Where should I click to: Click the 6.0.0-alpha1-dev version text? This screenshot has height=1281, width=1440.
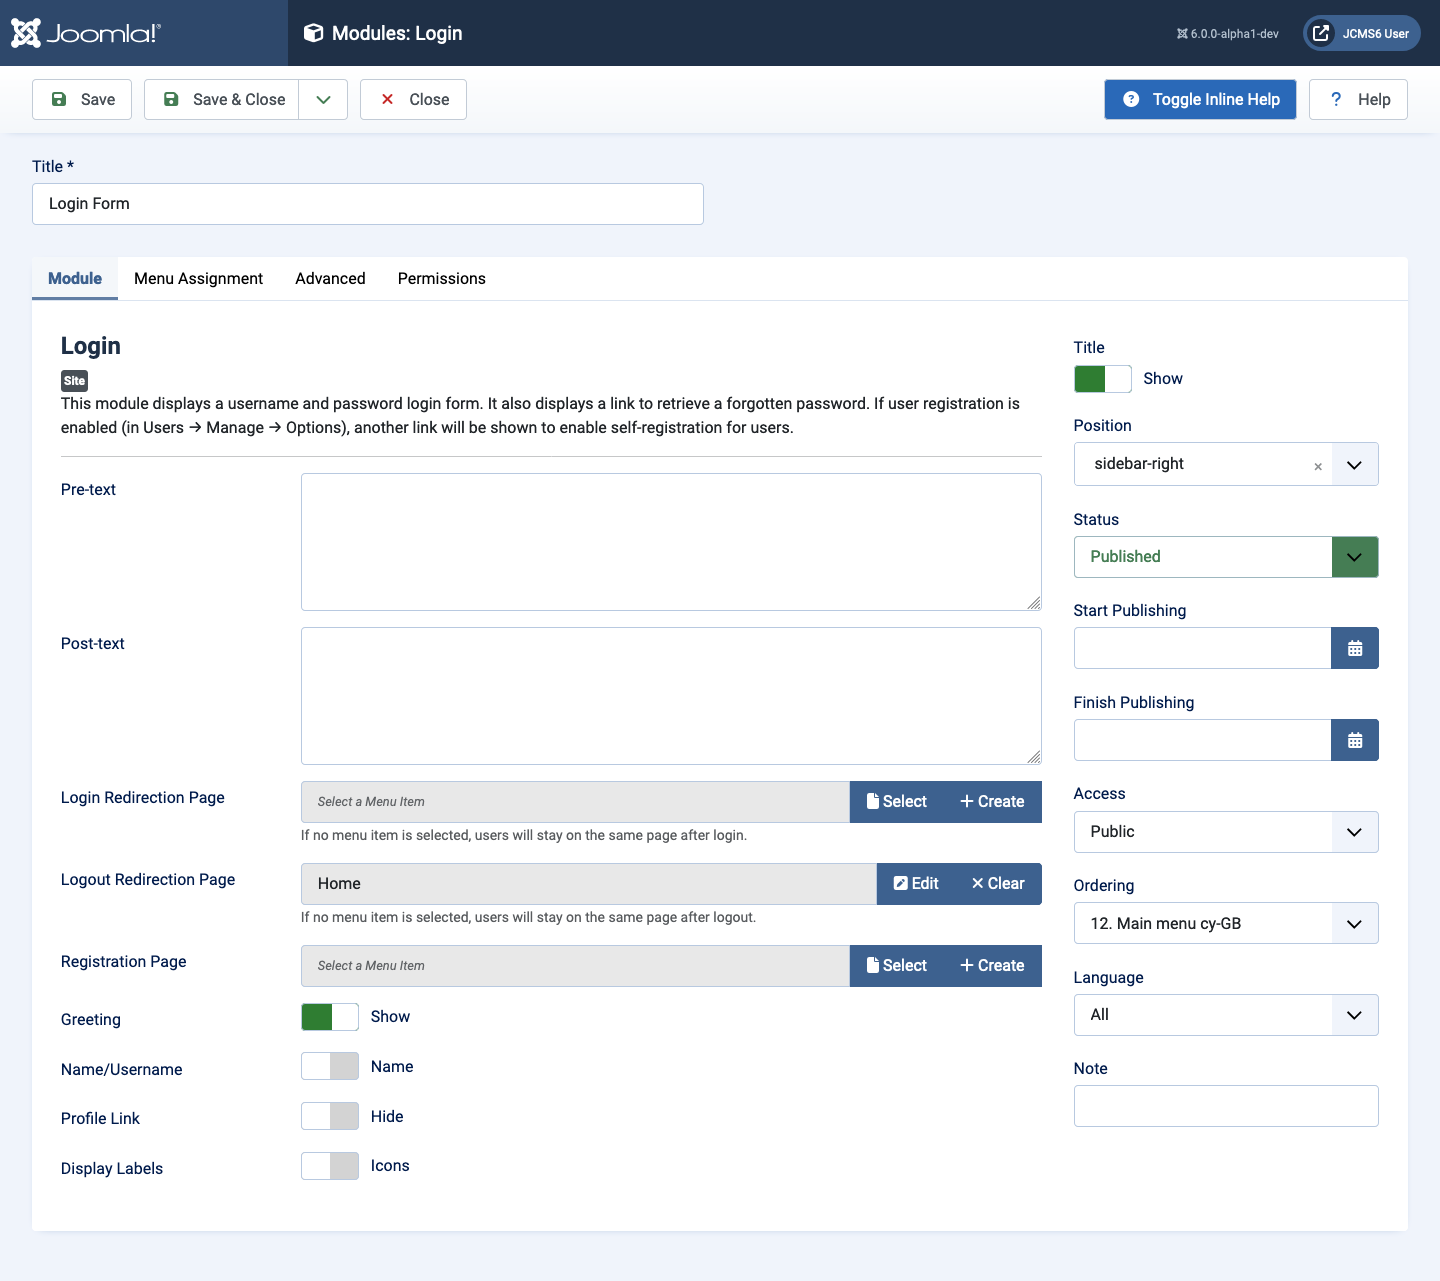click(x=1234, y=34)
